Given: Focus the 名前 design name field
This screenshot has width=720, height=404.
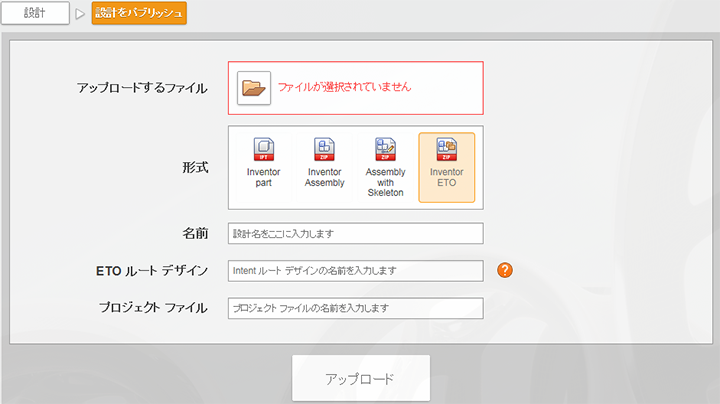Looking at the screenshot, I should coord(355,233).
